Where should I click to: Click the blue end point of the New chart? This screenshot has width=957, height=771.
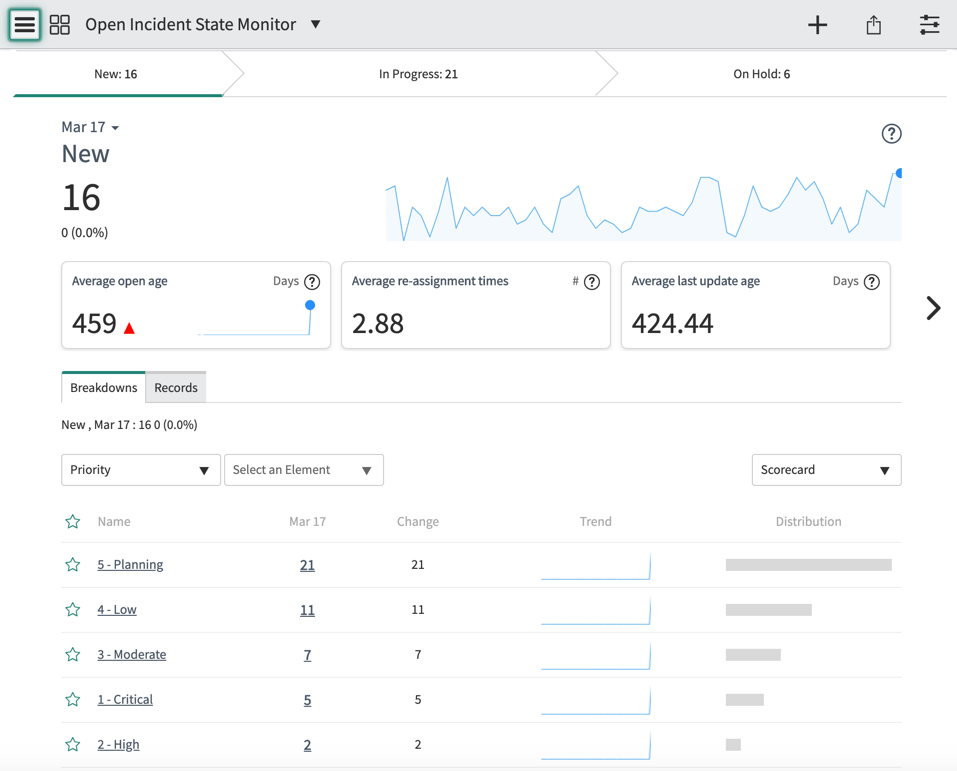click(x=898, y=173)
